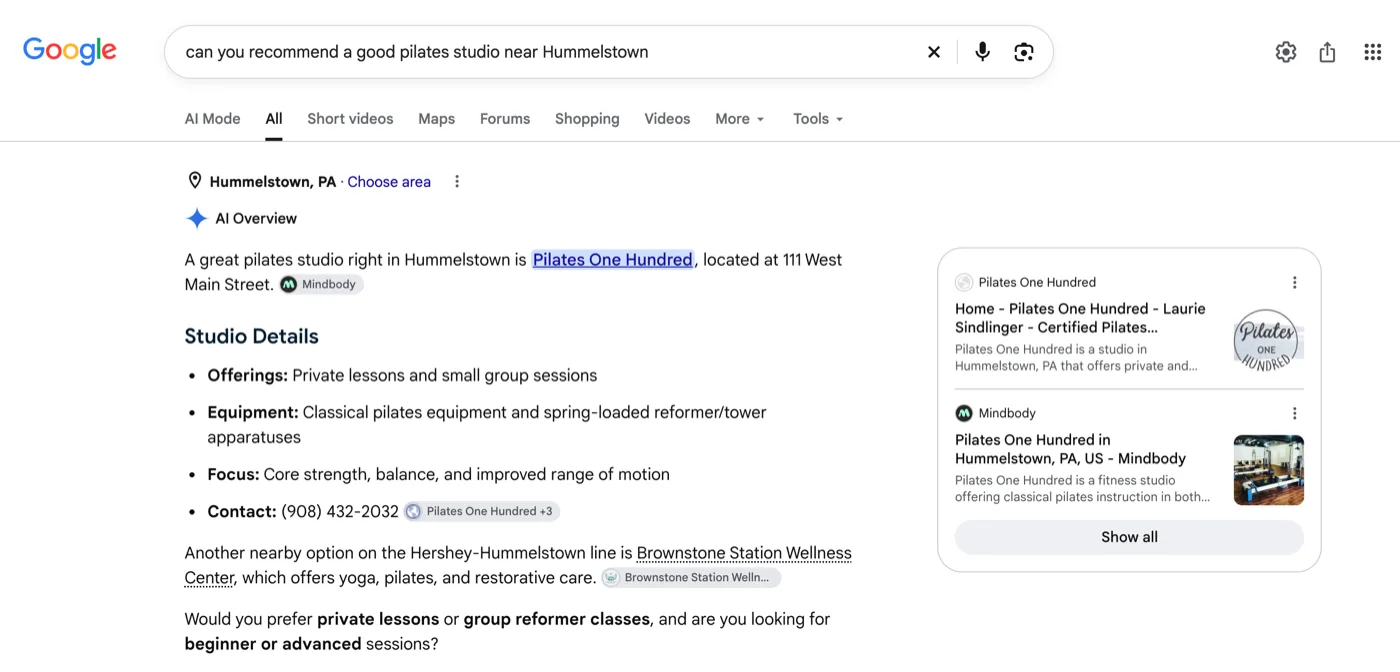The image size is (1400, 672).
Task: Open the Mindbody source chip
Action: click(320, 284)
